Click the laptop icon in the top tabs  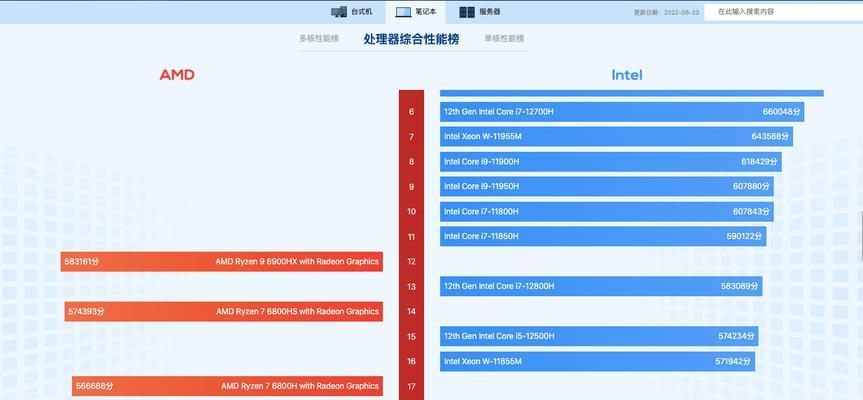point(403,12)
